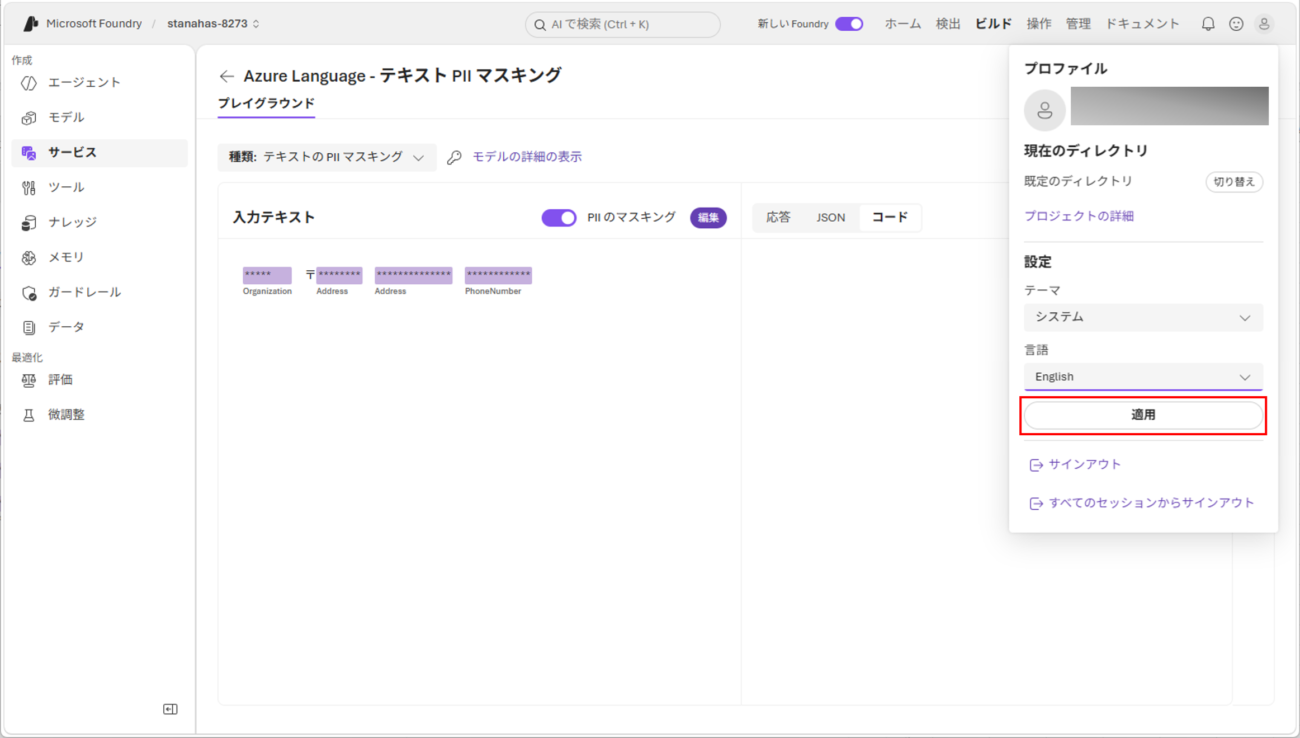Open the プロジェクトの詳細 link
The height and width of the screenshot is (738, 1300).
coord(1079,216)
